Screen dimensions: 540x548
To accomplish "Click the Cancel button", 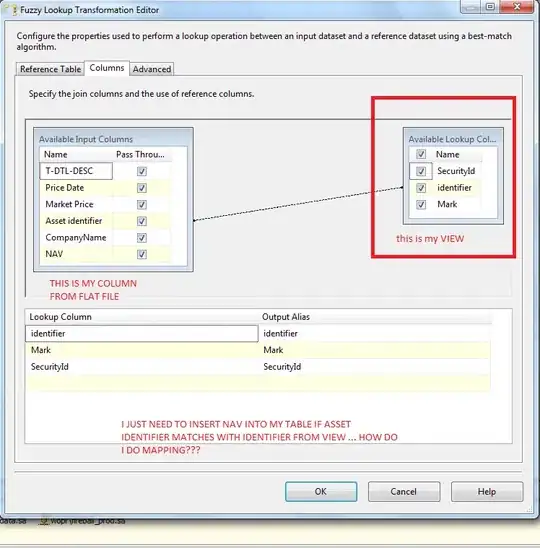I will tap(404, 491).
